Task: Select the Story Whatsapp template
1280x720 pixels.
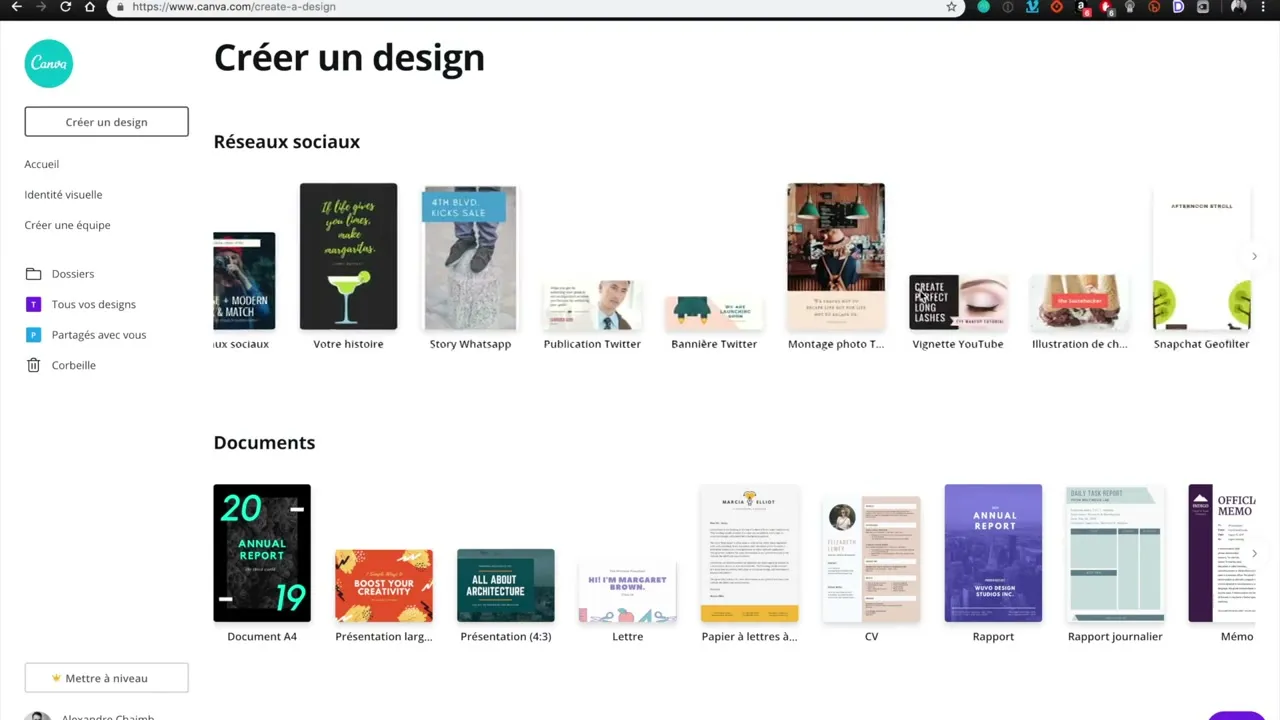Action: (470, 256)
